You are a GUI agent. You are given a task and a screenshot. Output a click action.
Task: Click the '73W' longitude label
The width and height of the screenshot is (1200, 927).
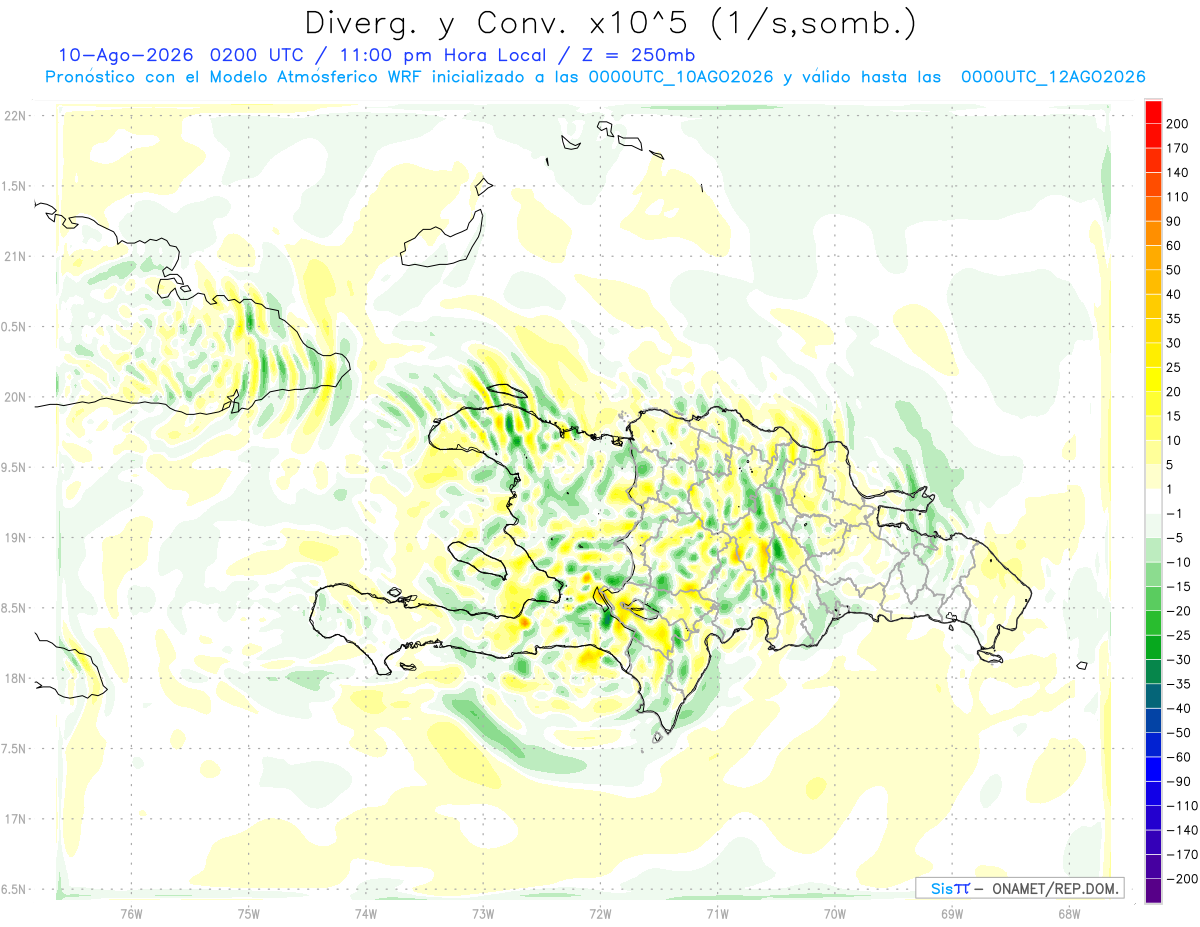(x=483, y=913)
